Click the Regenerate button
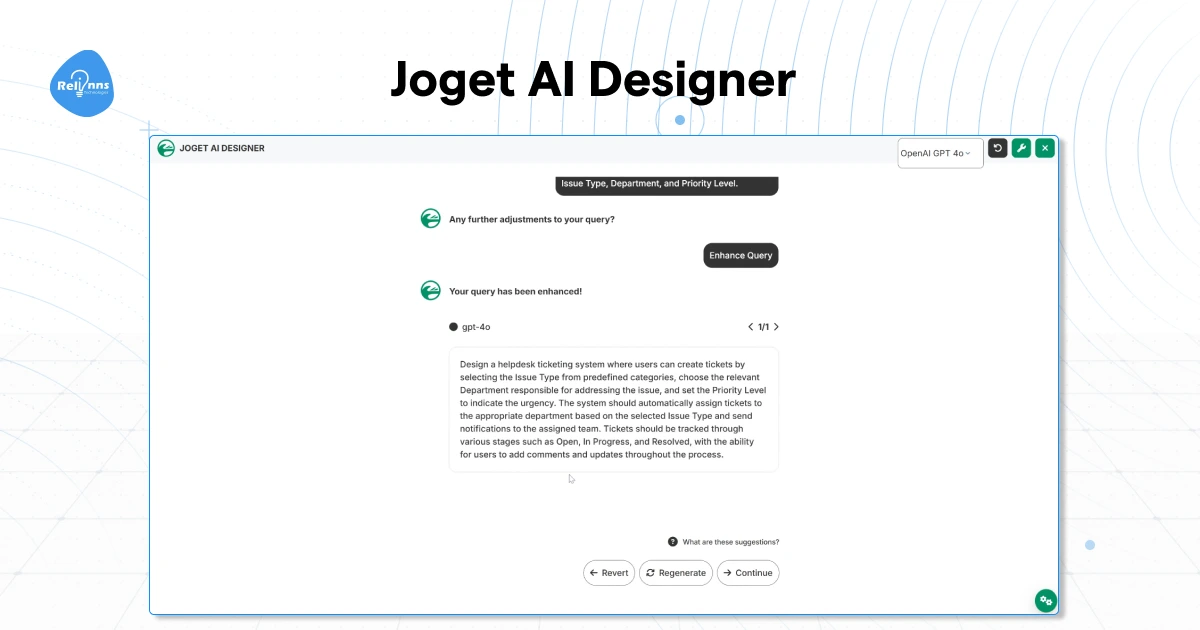 [x=676, y=573]
